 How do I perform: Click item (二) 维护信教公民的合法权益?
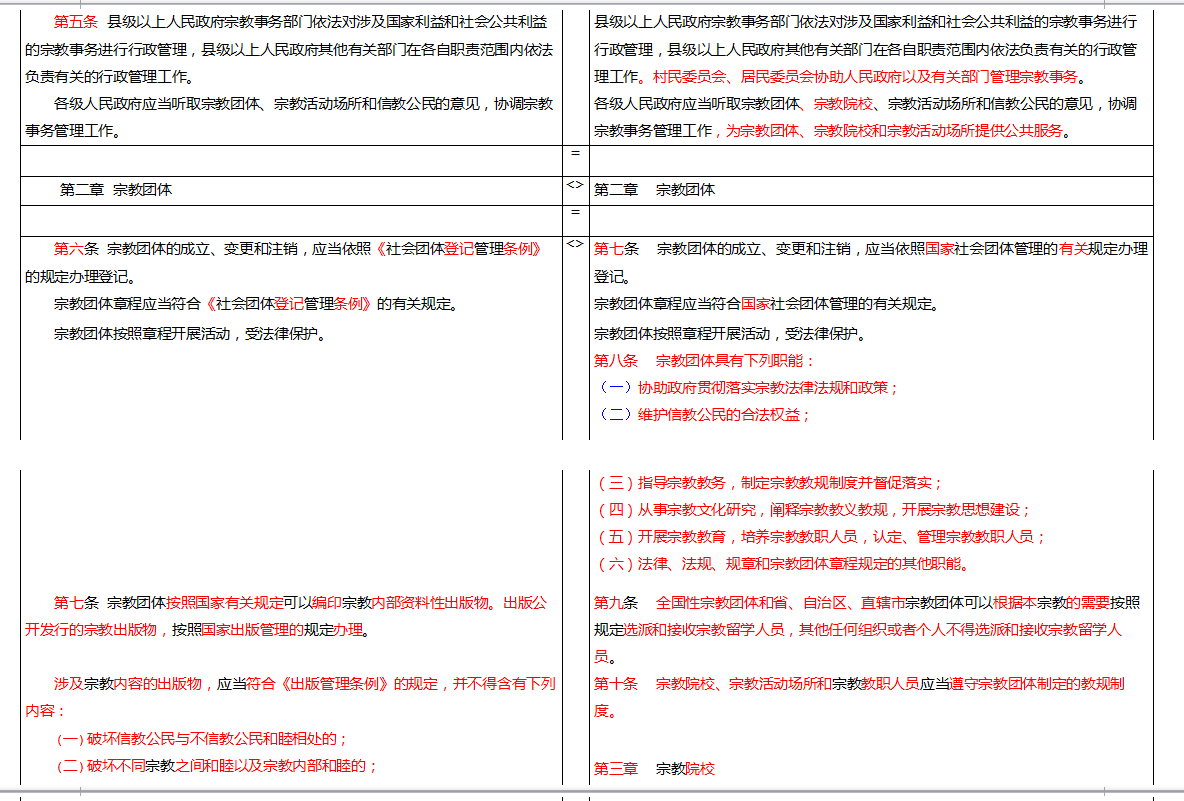tap(703, 414)
